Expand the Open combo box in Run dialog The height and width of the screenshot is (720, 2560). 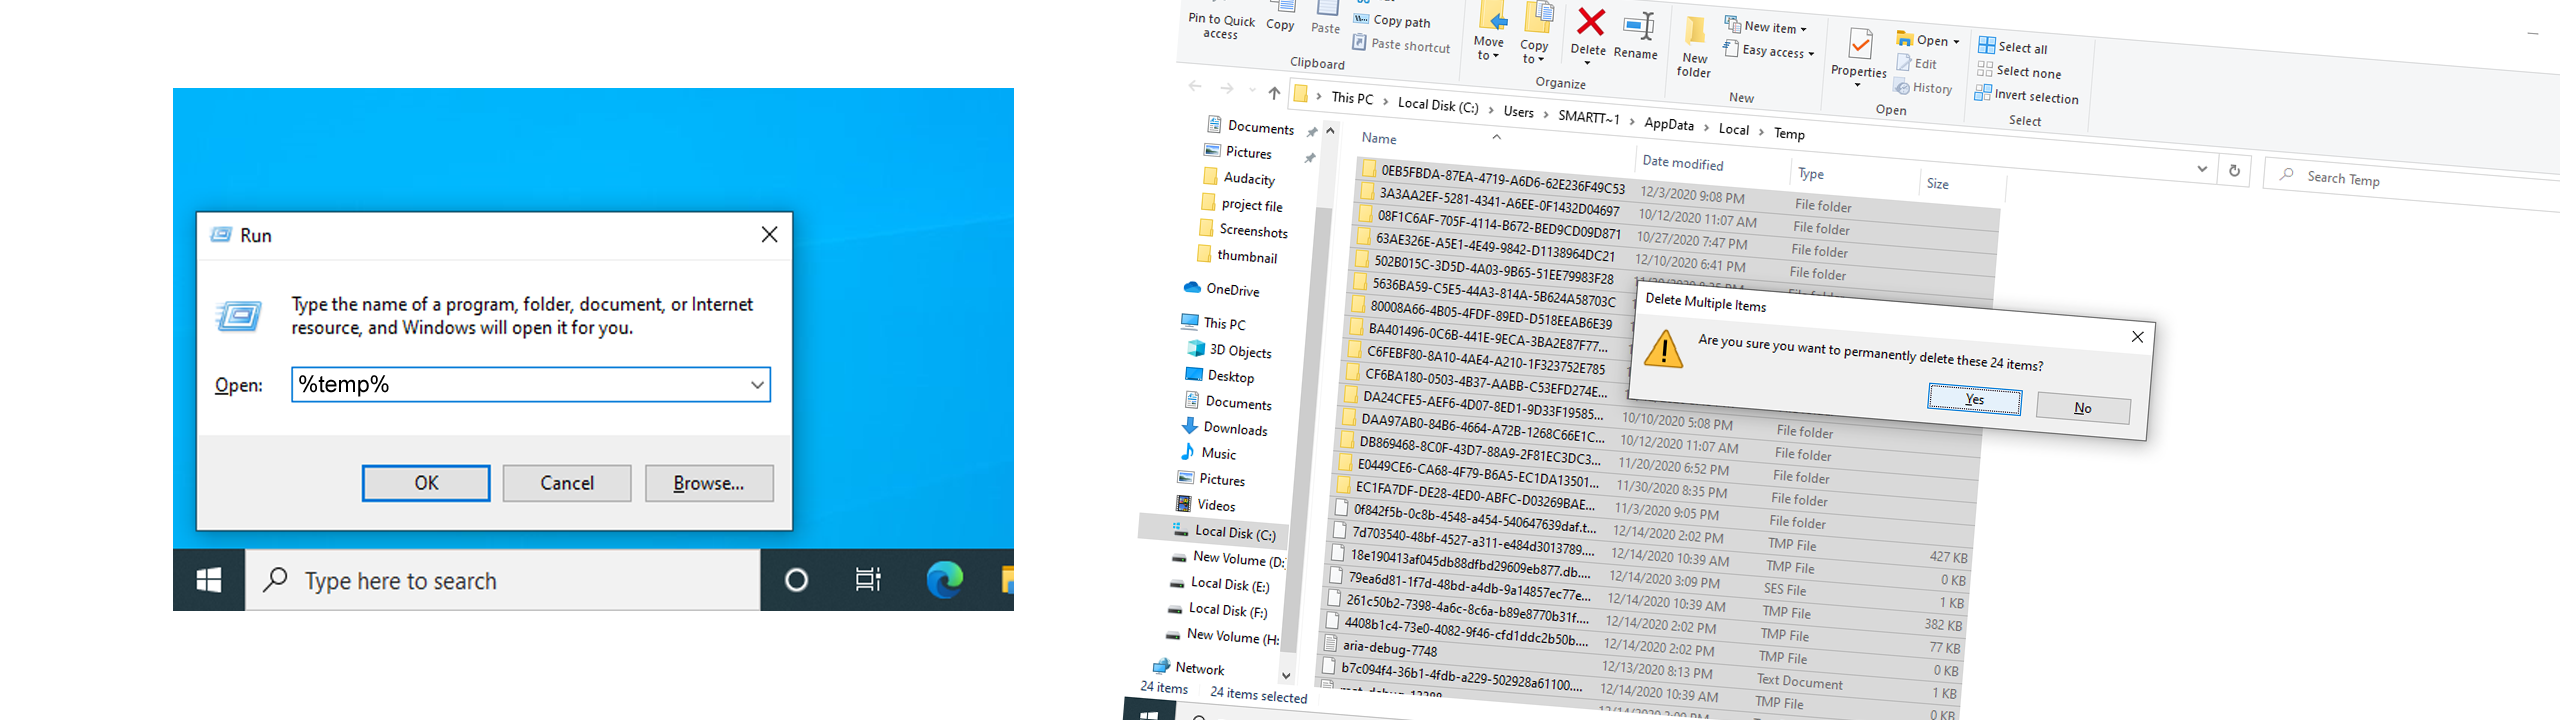(x=757, y=385)
